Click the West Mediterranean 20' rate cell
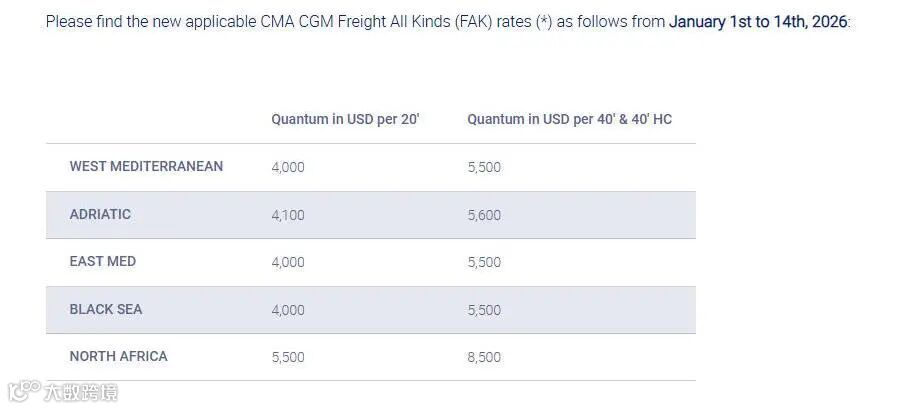The width and height of the screenshot is (903, 409). pyautogui.click(x=288, y=167)
